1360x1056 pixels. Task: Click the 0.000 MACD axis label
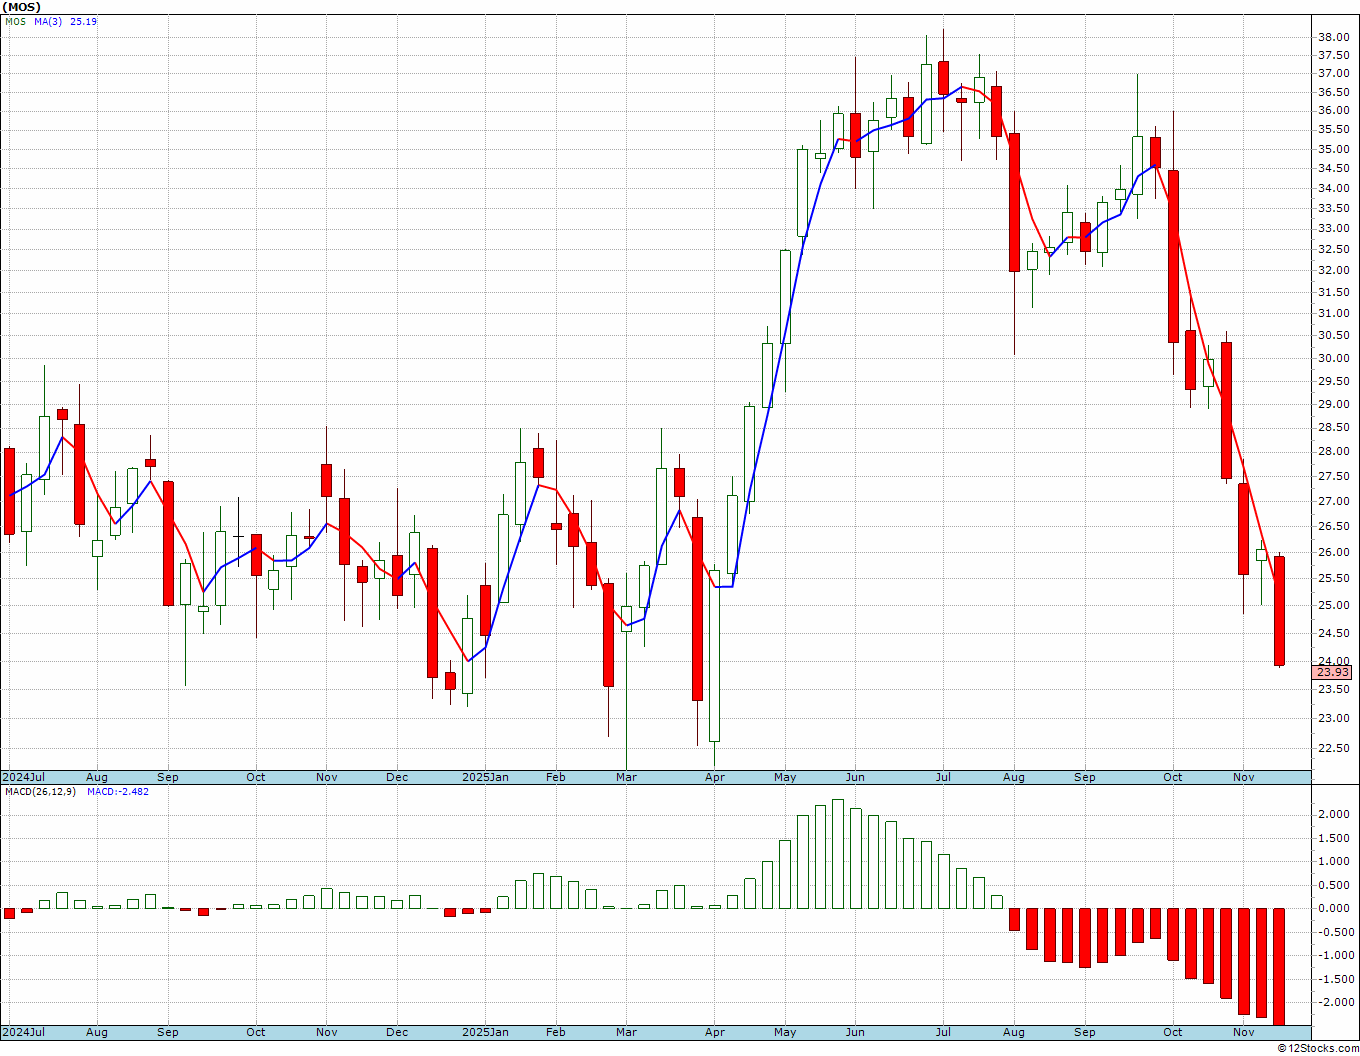coord(1332,909)
